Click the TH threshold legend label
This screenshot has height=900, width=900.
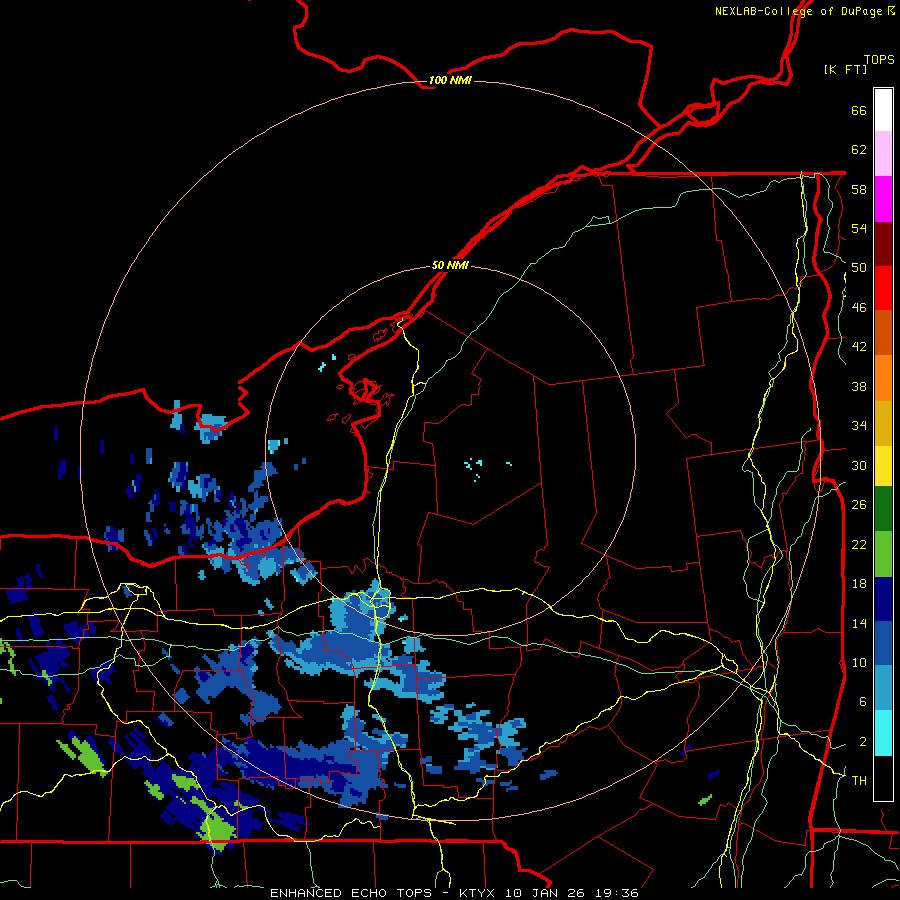click(x=859, y=781)
